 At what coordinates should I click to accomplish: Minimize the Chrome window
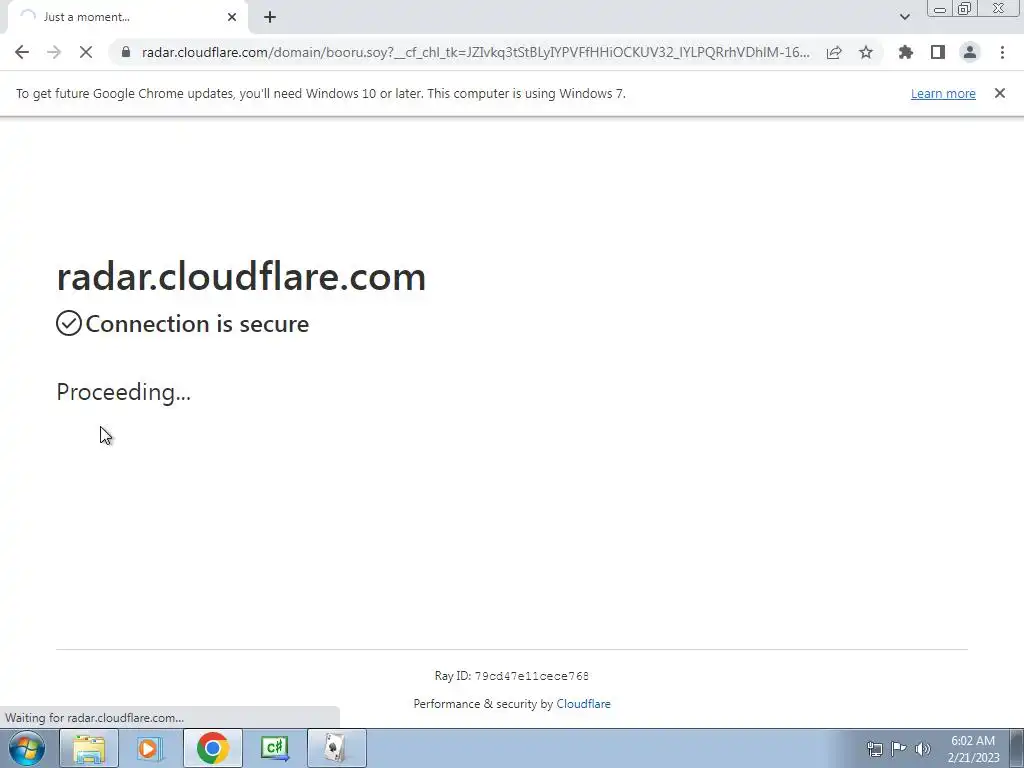click(940, 9)
